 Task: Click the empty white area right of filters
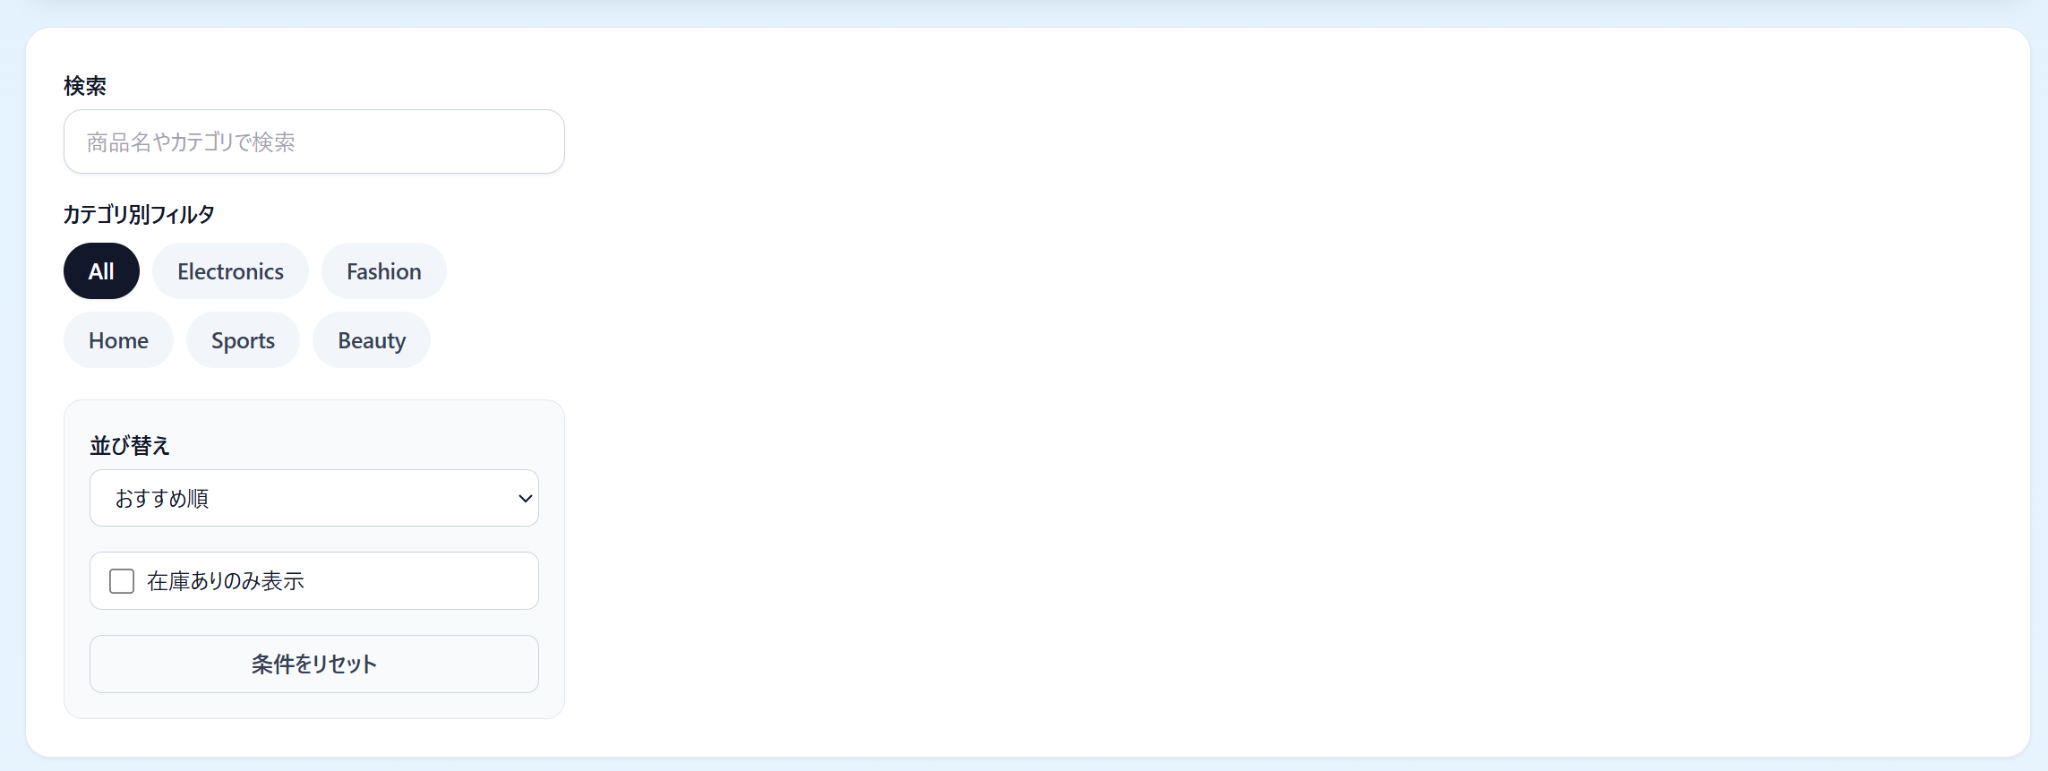pyautogui.click(x=1290, y=390)
